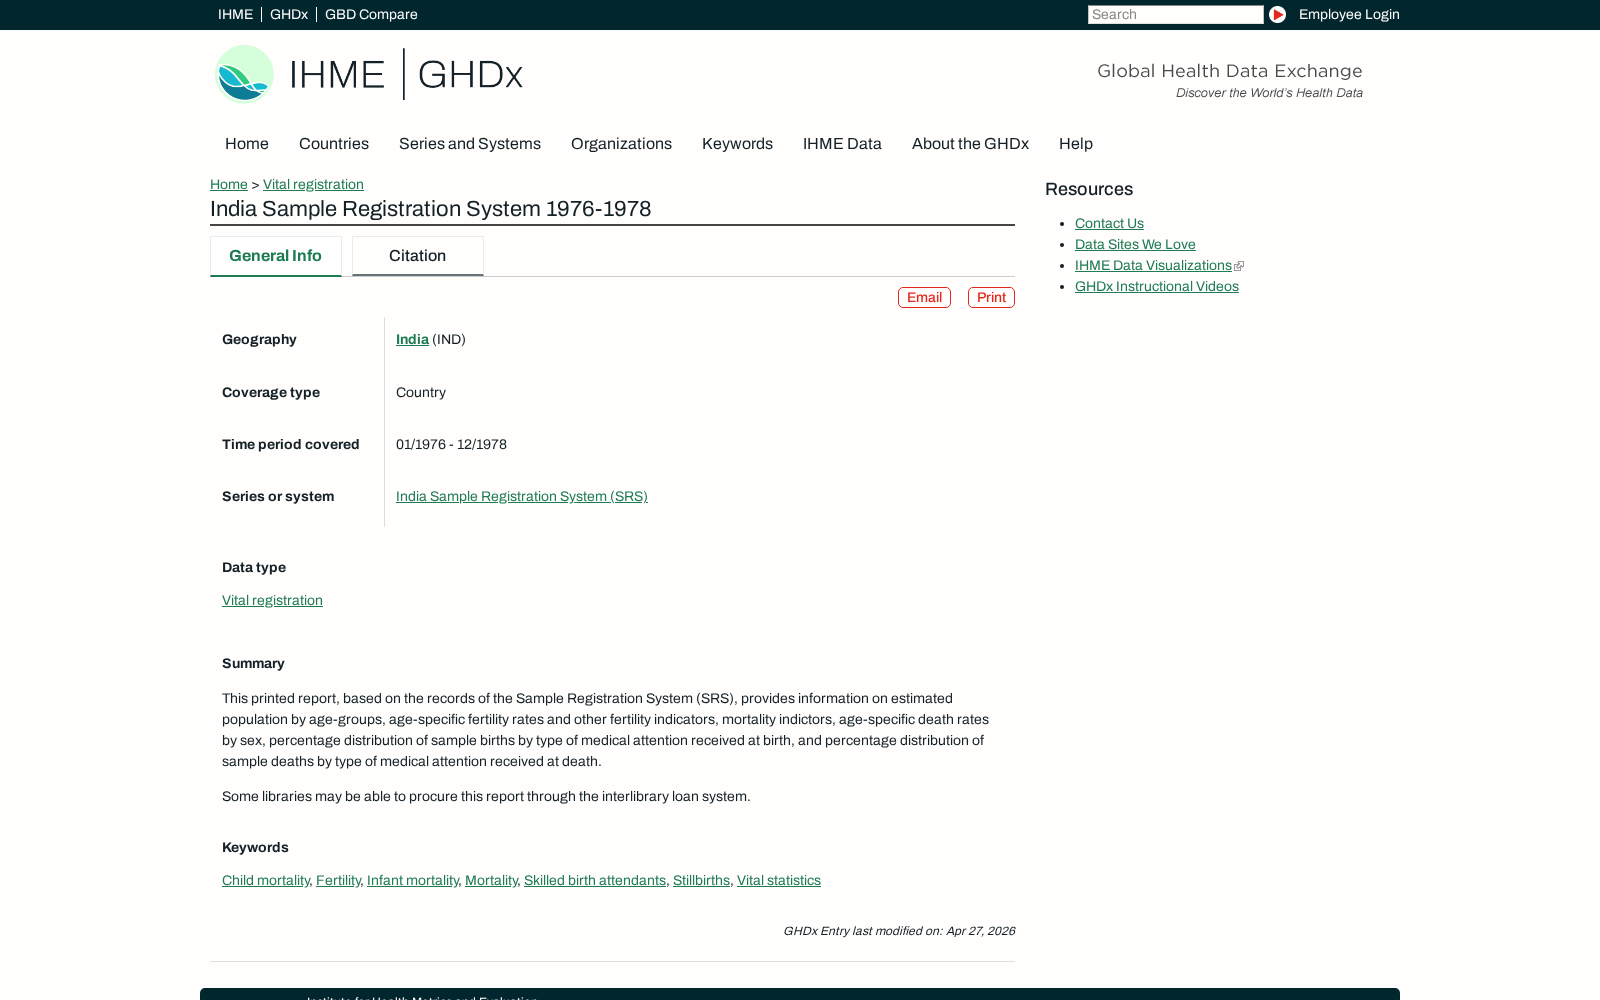1600x1000 pixels.
Task: Open the Skilled birth attendants keyword
Action: pos(595,881)
